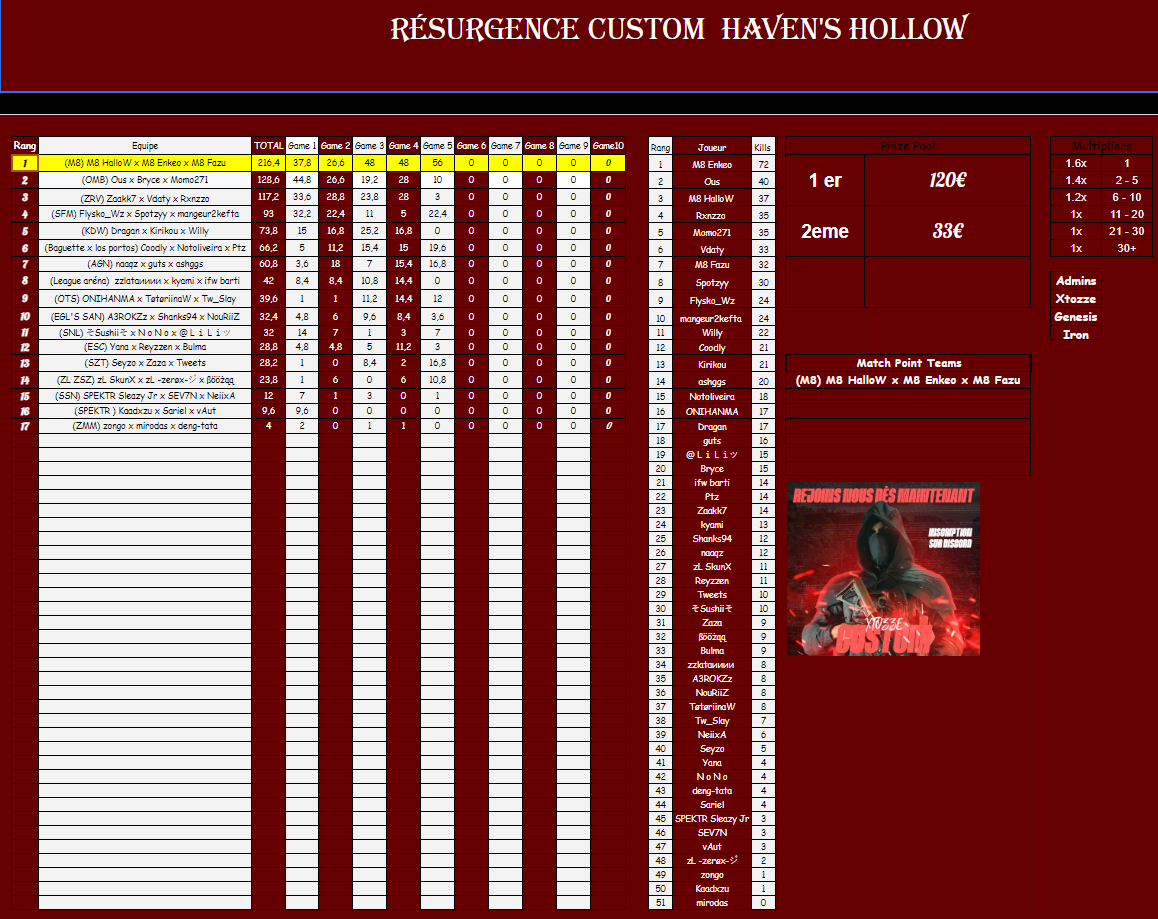
Task: Open the Xtozze Custom Discord promo image
Action: pyautogui.click(x=883, y=569)
